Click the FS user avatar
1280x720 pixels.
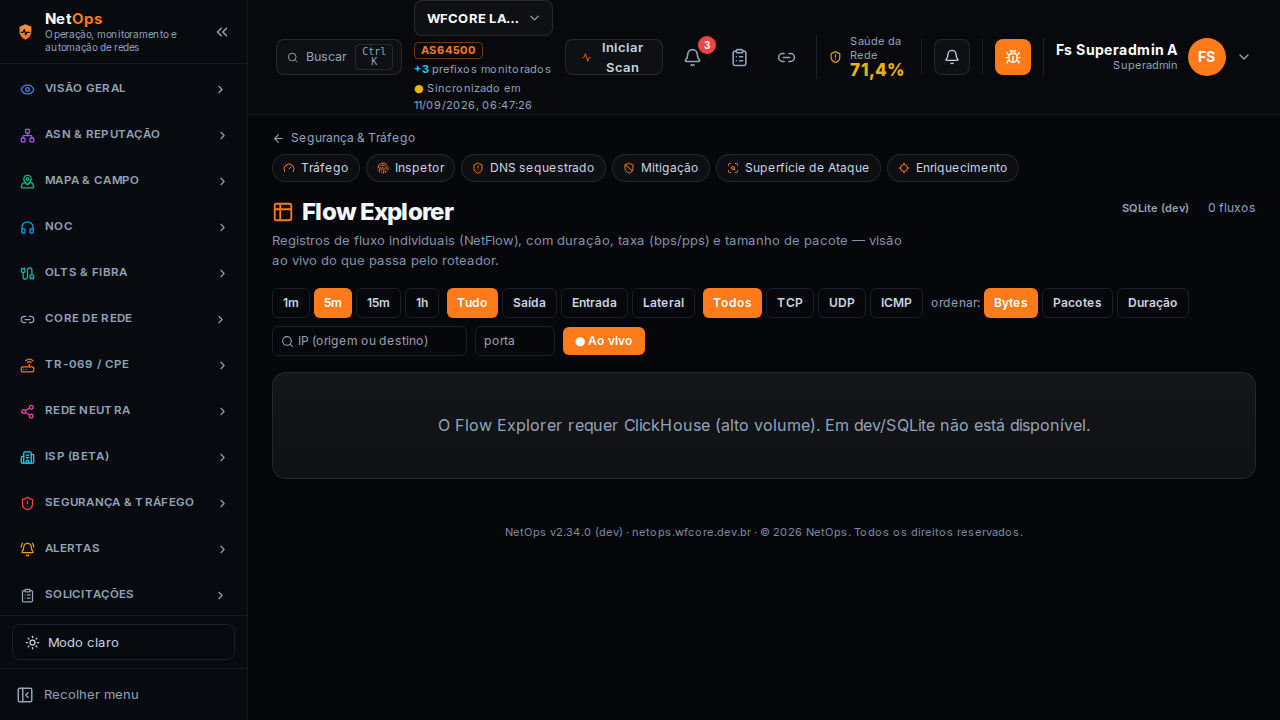click(1207, 57)
